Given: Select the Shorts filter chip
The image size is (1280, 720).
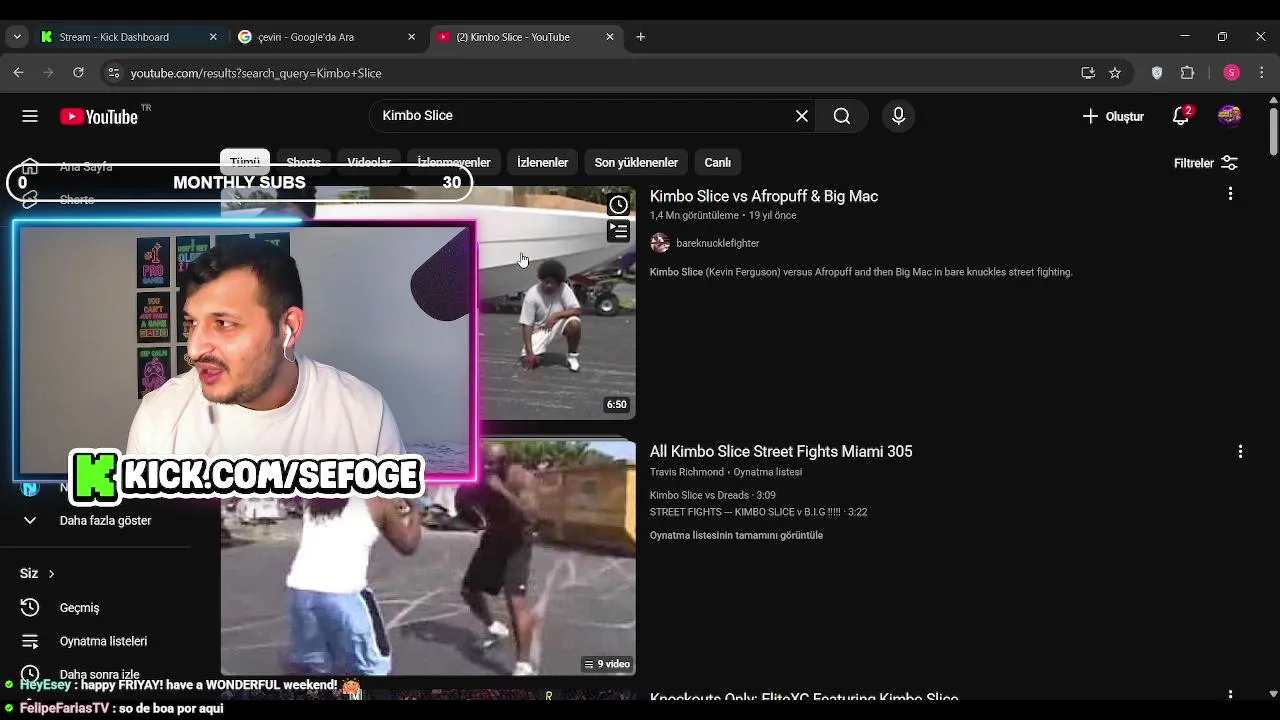Looking at the screenshot, I should point(303,163).
